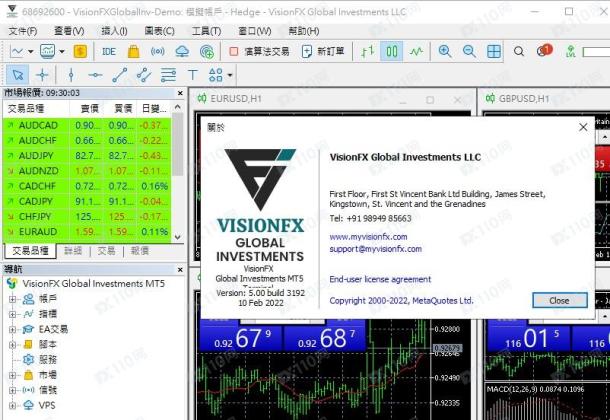
Task: Open the chart type line icon
Action: [x=17, y=51]
